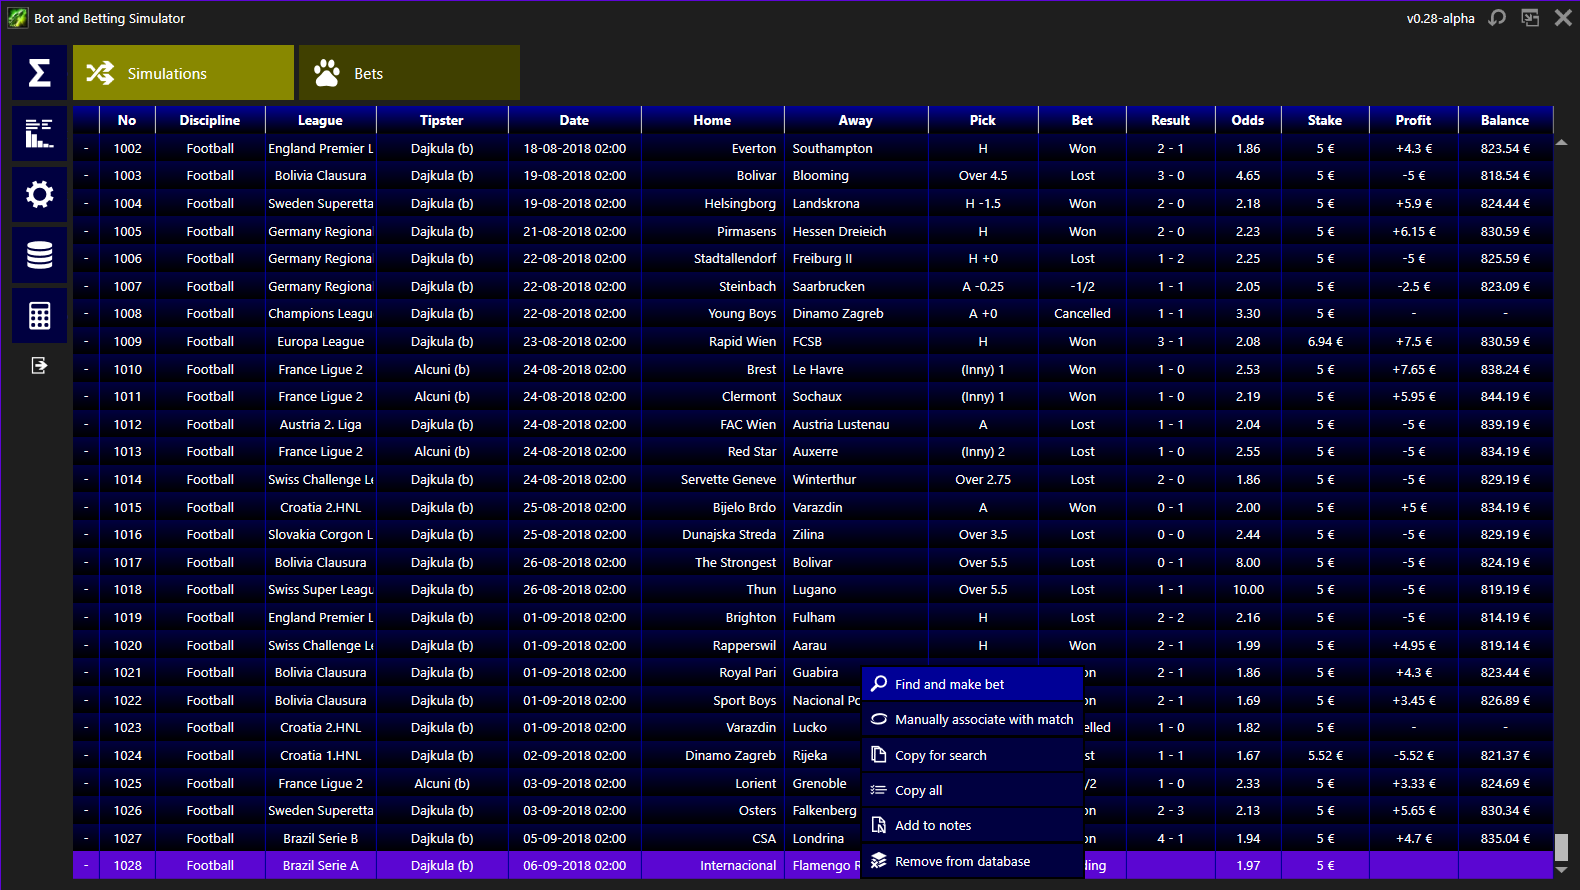Sort by the Stake column header
This screenshot has width=1580, height=890.
coord(1325,120)
